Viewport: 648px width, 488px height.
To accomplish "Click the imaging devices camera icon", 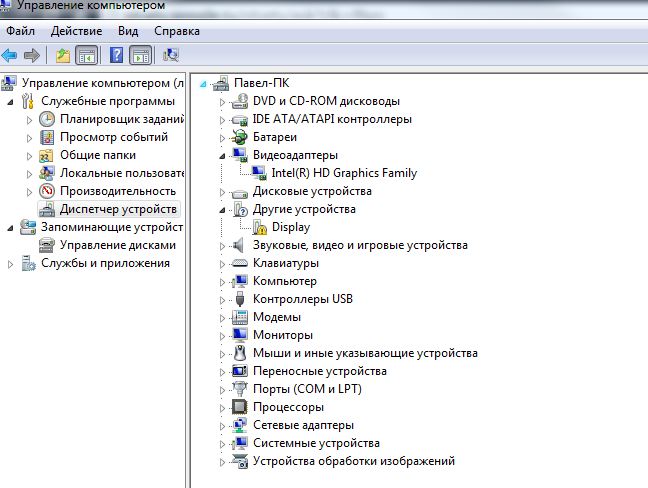I will (240, 461).
